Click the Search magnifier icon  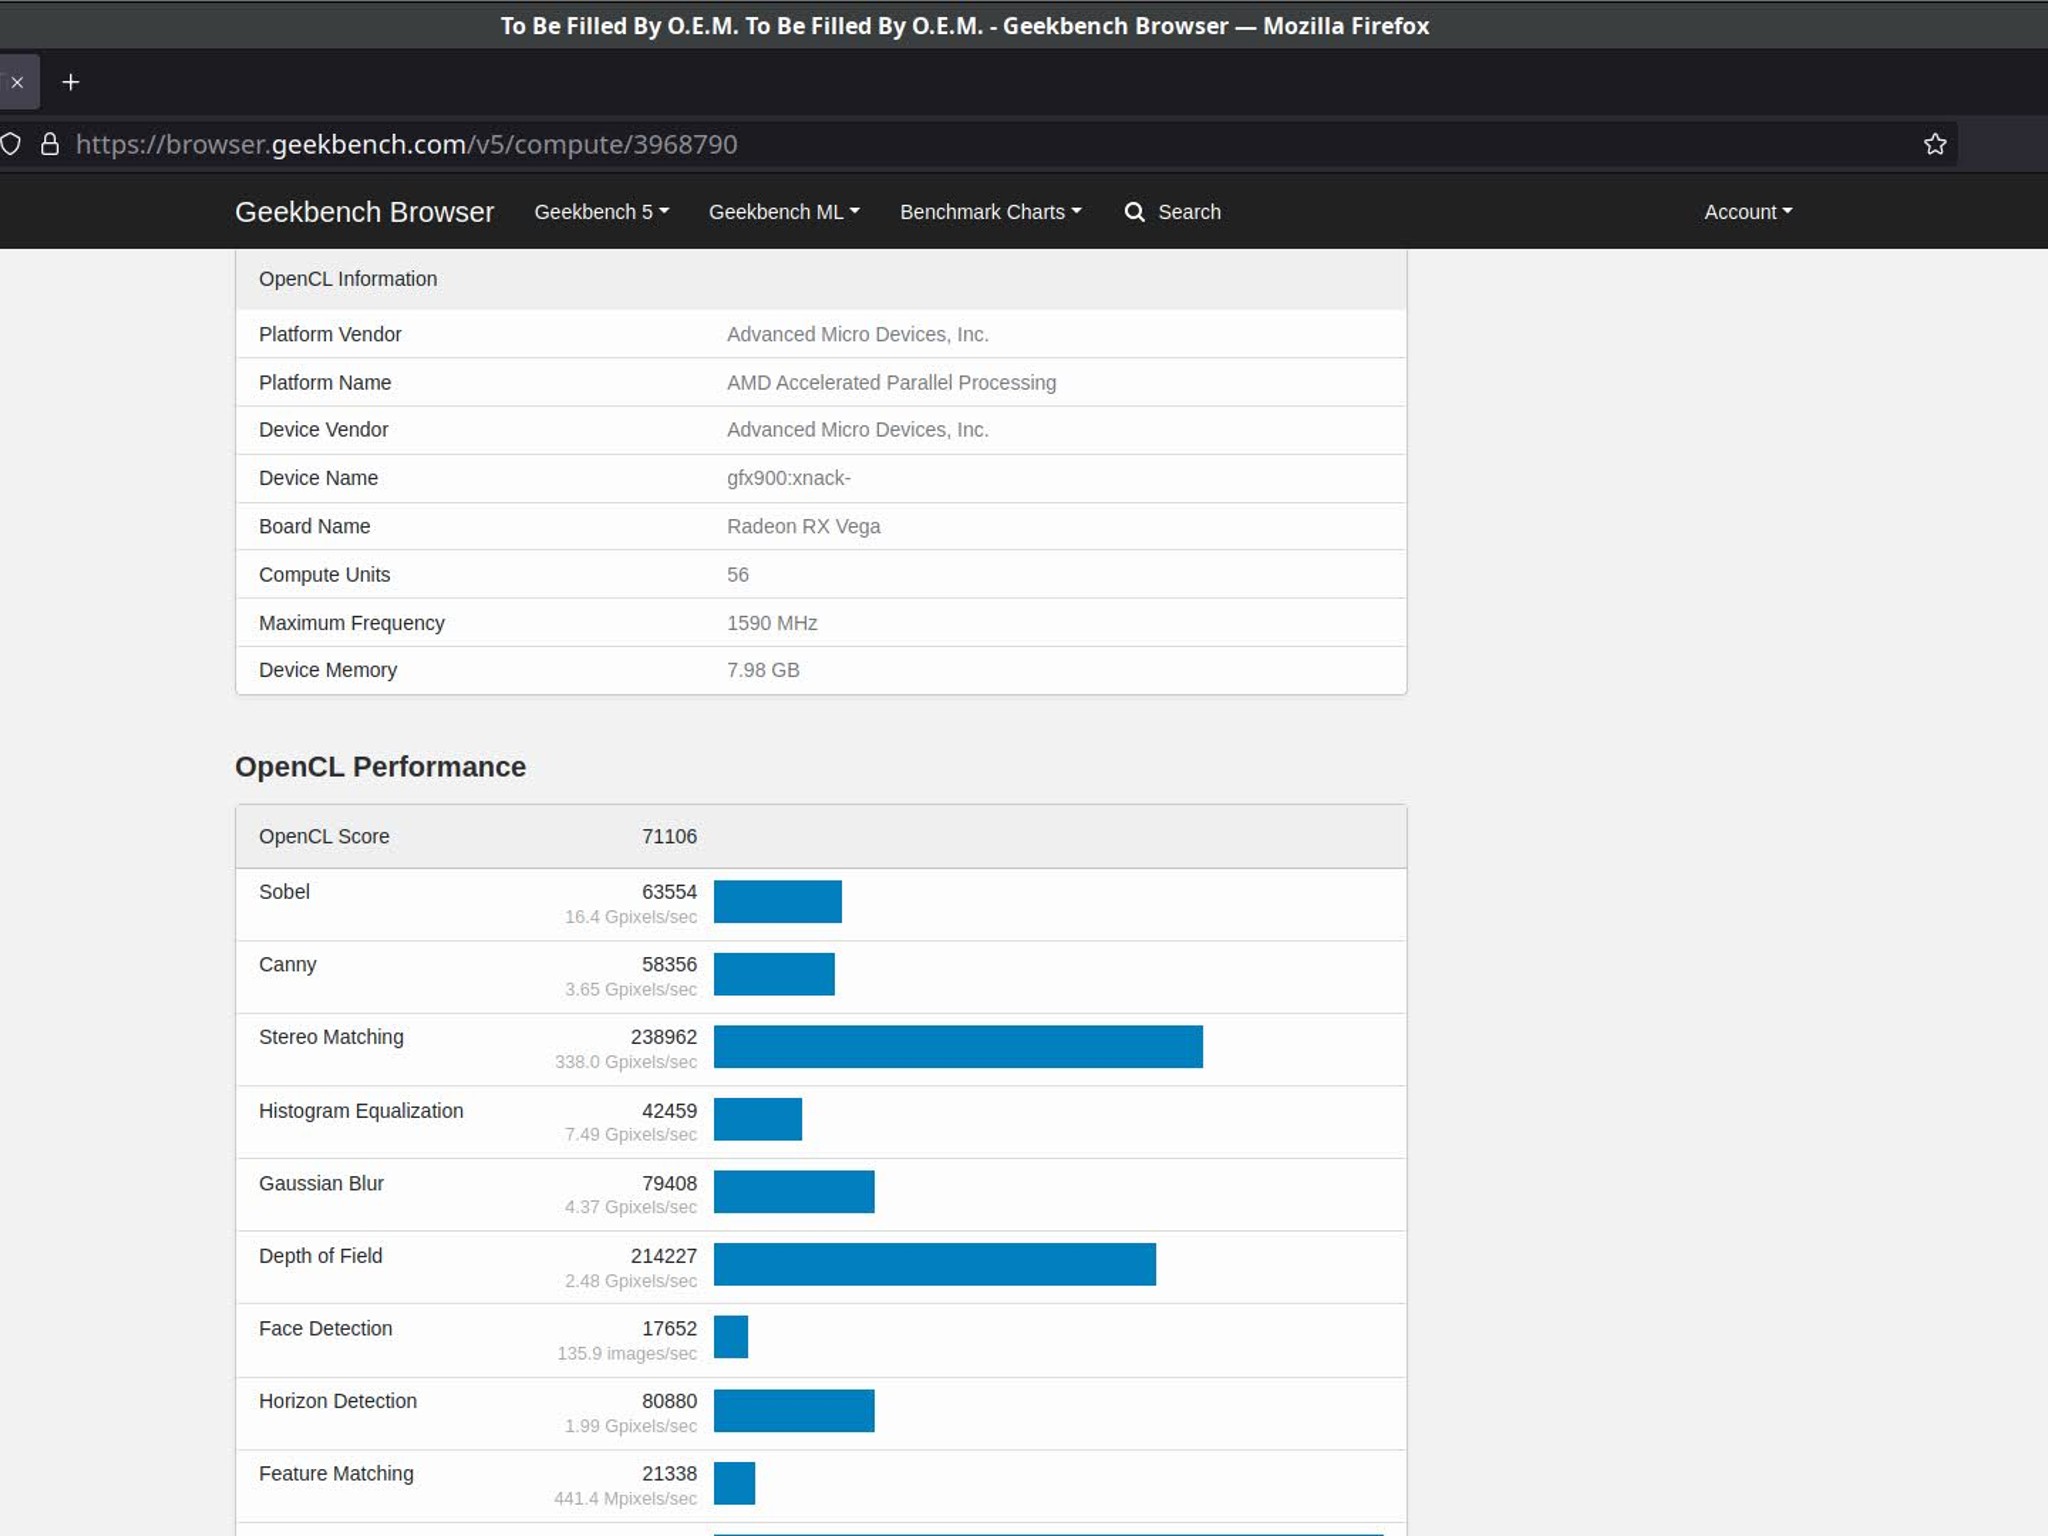1134,212
